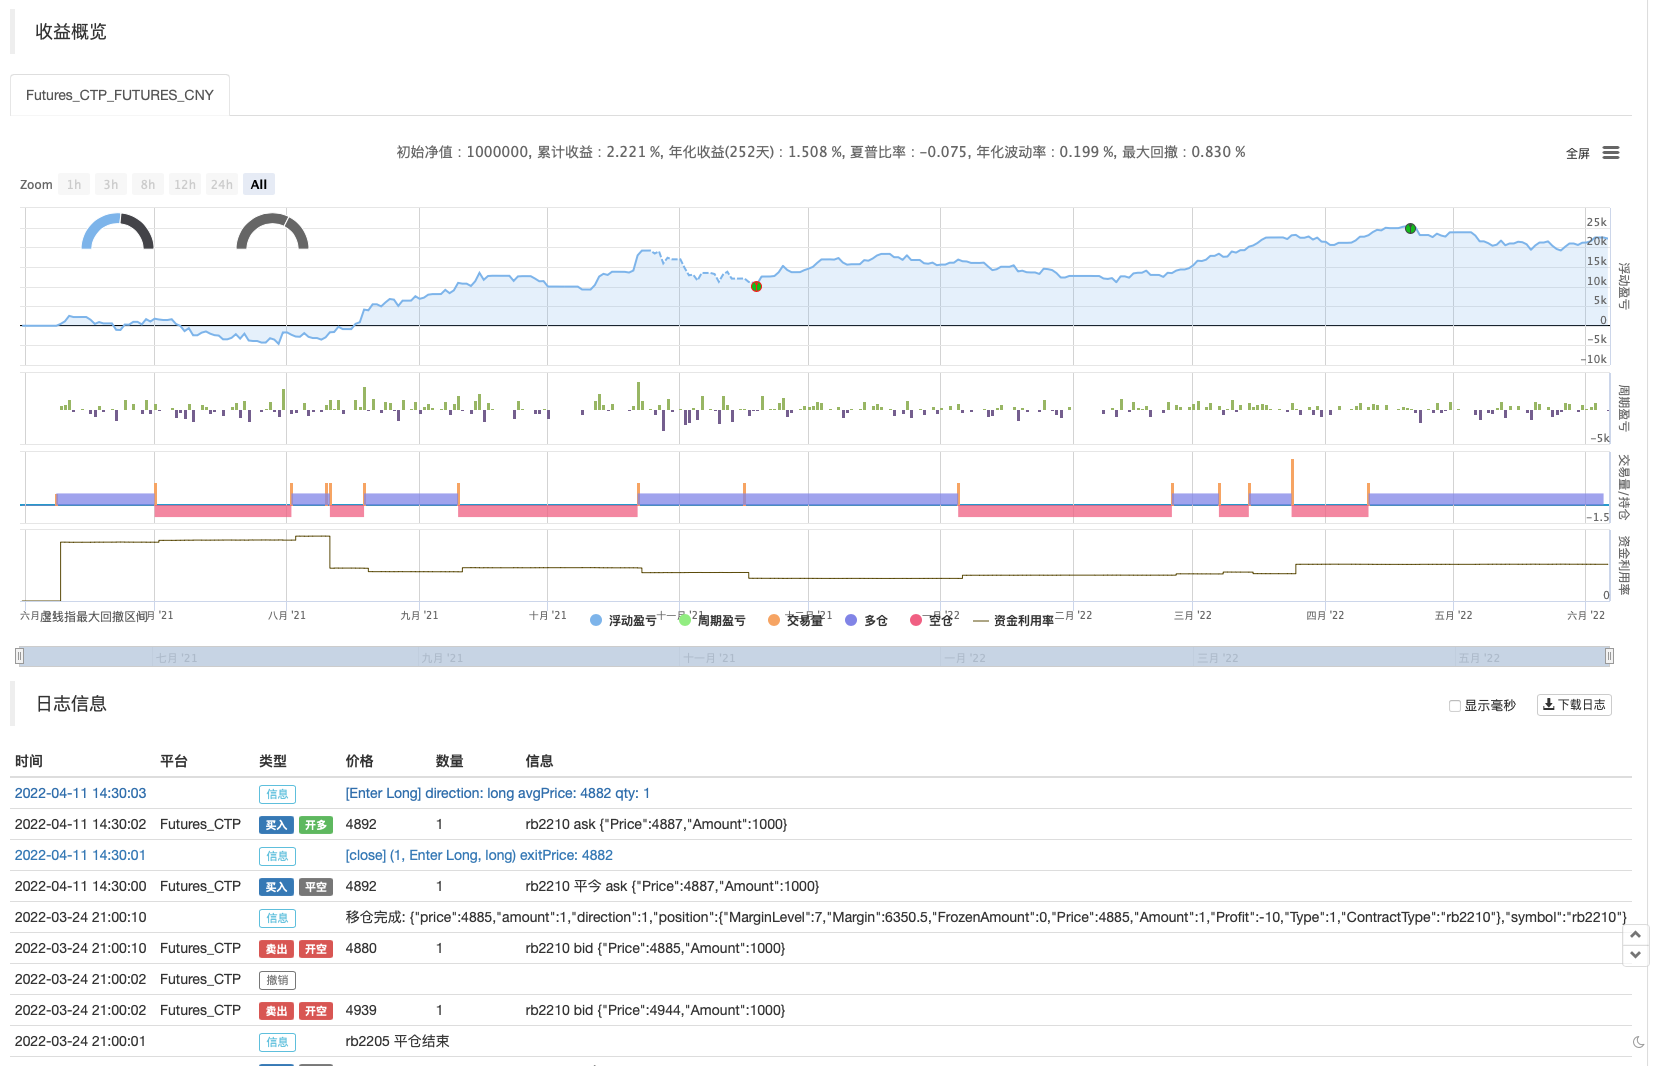Click the right navigator range handle

pyautogui.click(x=1609, y=656)
